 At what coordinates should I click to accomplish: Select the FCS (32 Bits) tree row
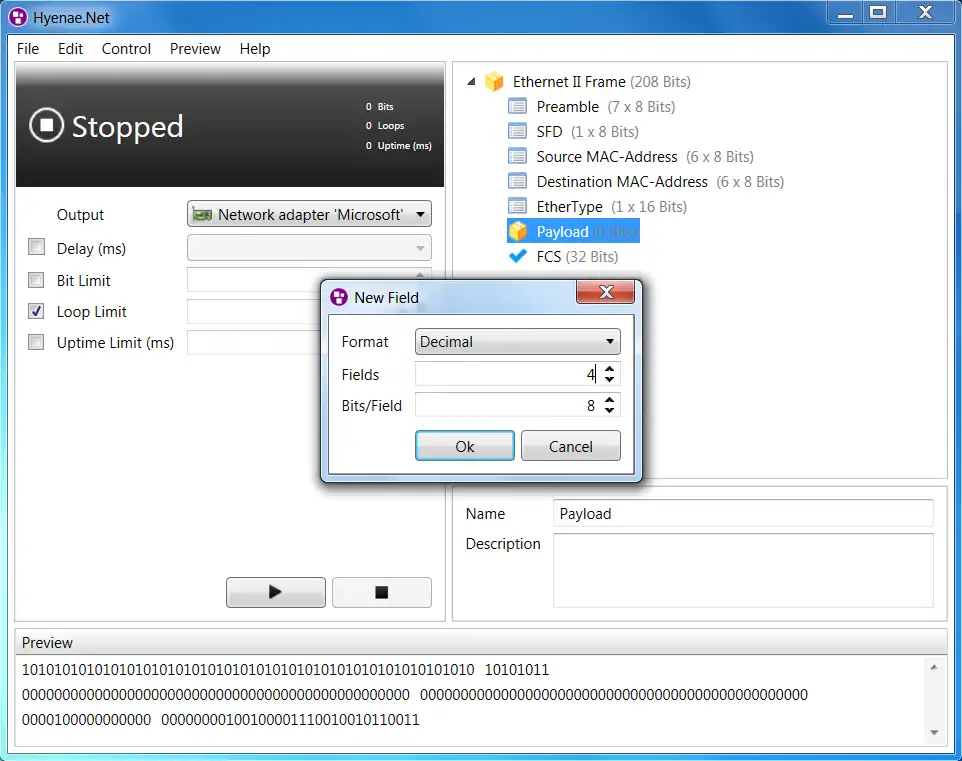pos(563,257)
